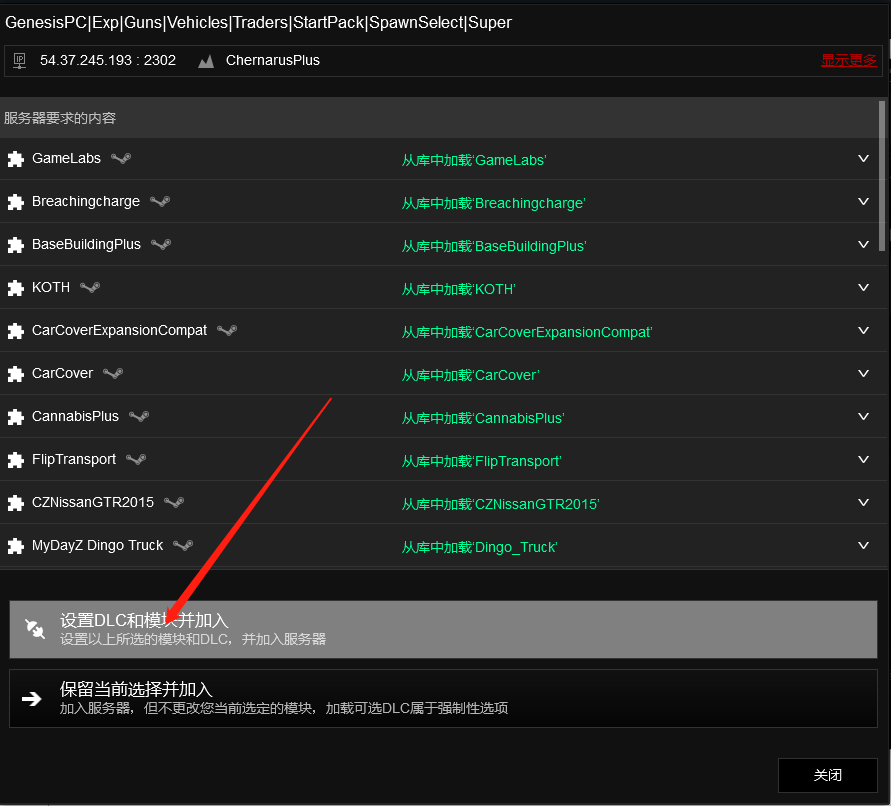This screenshot has width=891, height=806.
Task: Click server address 54.37.245.193 : 2302
Action: click(108, 60)
